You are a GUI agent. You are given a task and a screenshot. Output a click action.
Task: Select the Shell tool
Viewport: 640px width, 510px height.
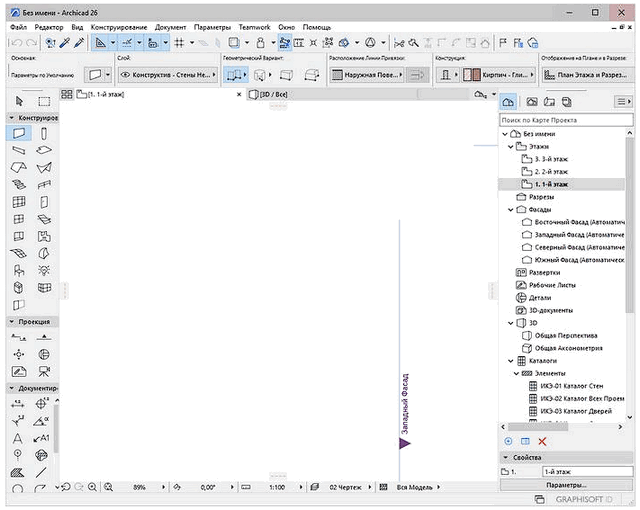tap(44, 168)
